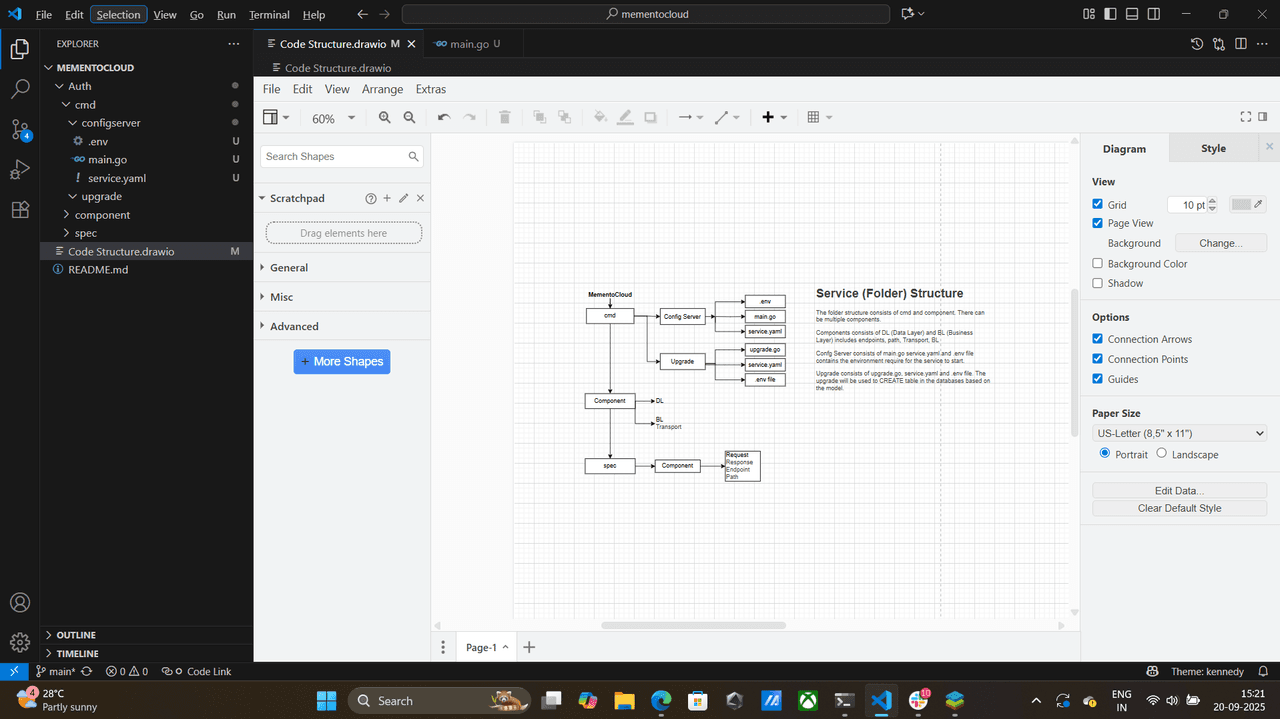Click the More Shapes button
1280x719 pixels.
coord(342,361)
